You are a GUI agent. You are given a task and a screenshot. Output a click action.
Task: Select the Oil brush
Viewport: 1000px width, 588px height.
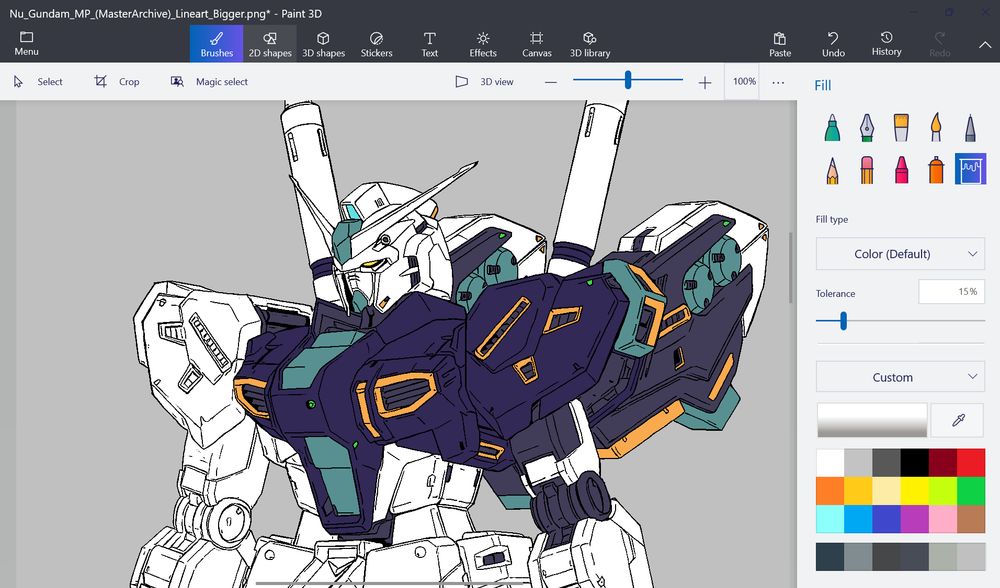(901, 127)
